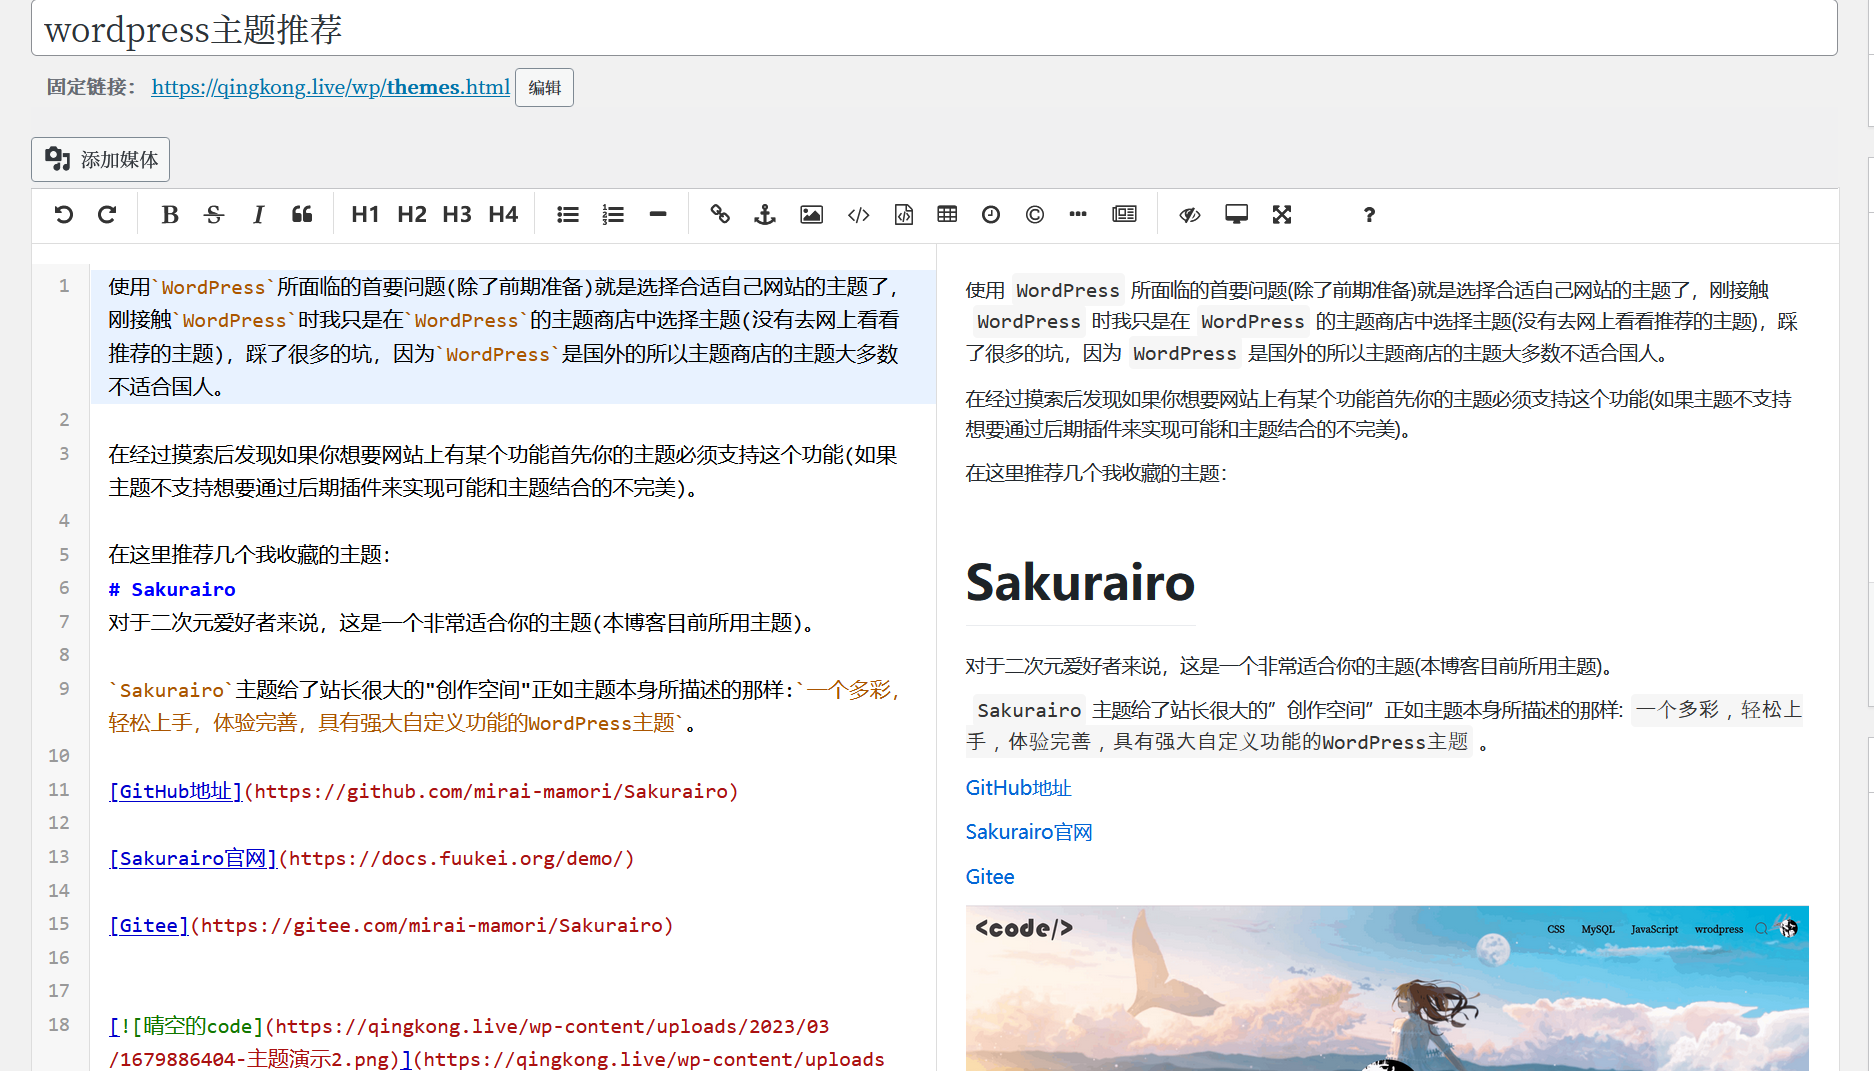Image resolution: width=1874 pixels, height=1071 pixels.
Task: Redo the last undone change
Action: click(107, 214)
